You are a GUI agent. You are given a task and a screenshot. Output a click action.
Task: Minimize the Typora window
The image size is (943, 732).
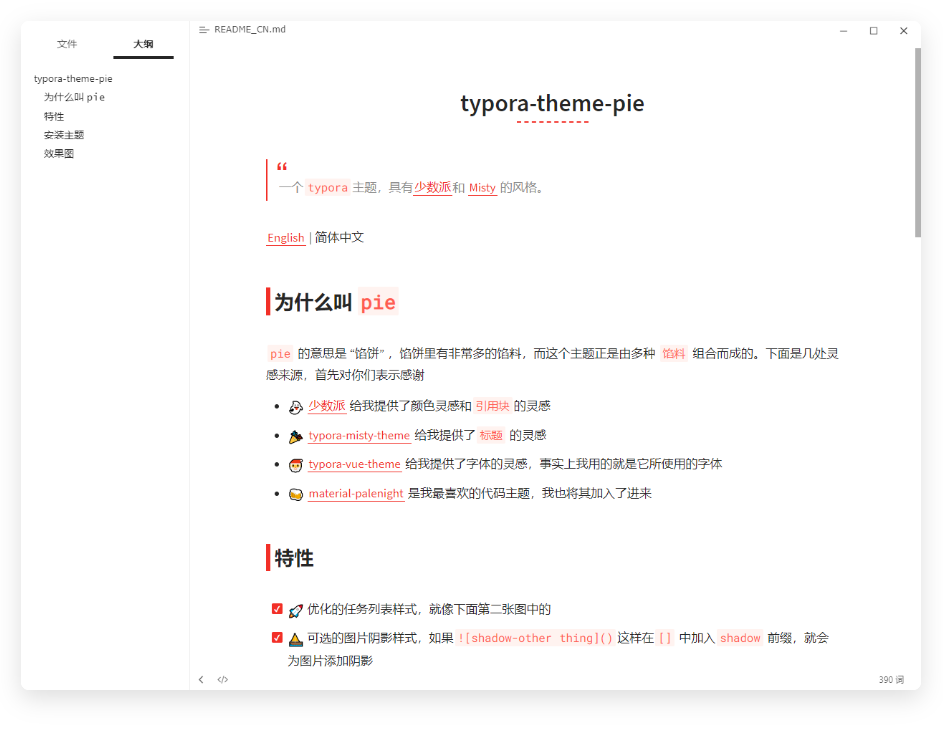pos(844,31)
